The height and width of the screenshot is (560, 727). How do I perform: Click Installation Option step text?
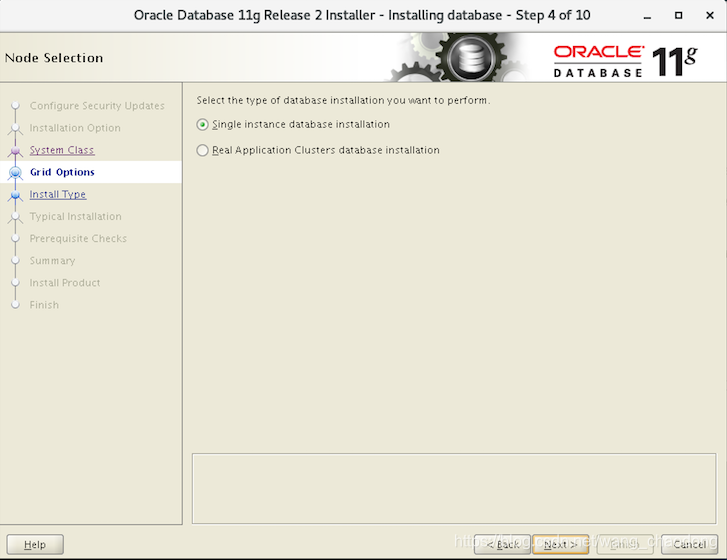[x=75, y=128]
